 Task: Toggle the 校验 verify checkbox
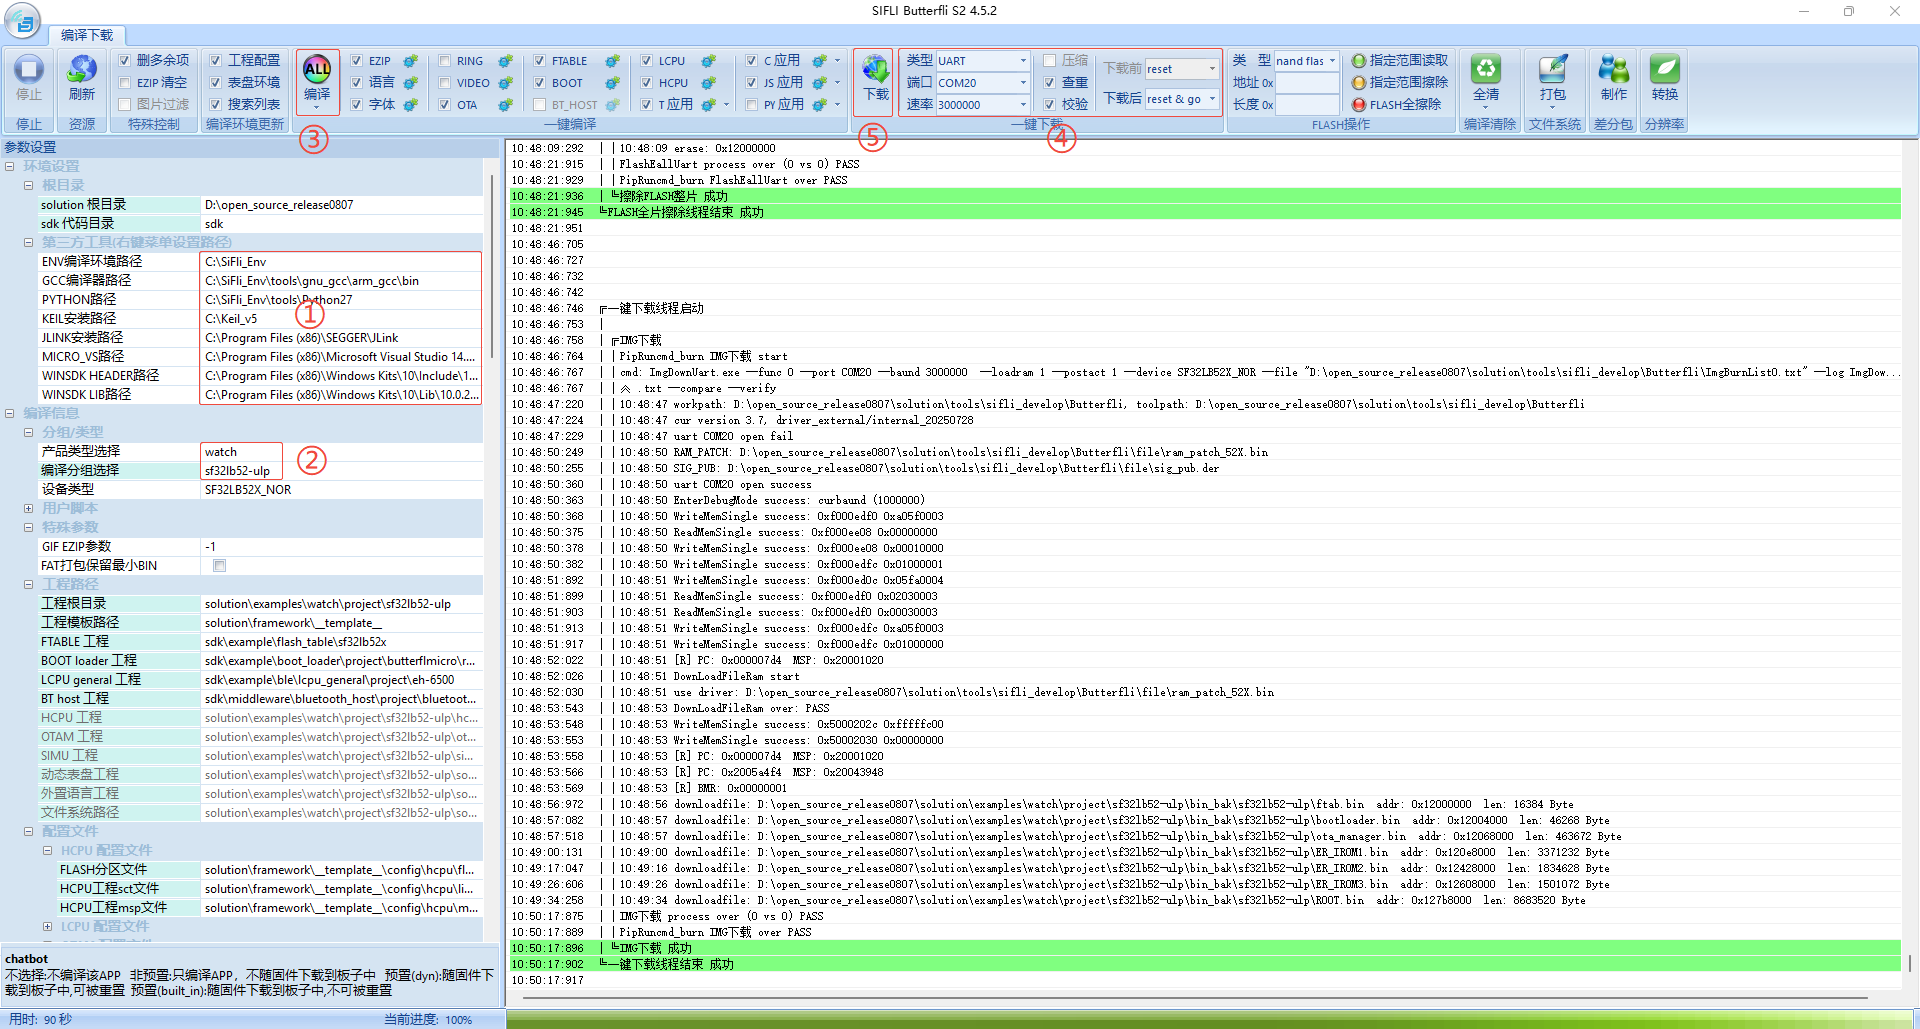[x=1049, y=105]
